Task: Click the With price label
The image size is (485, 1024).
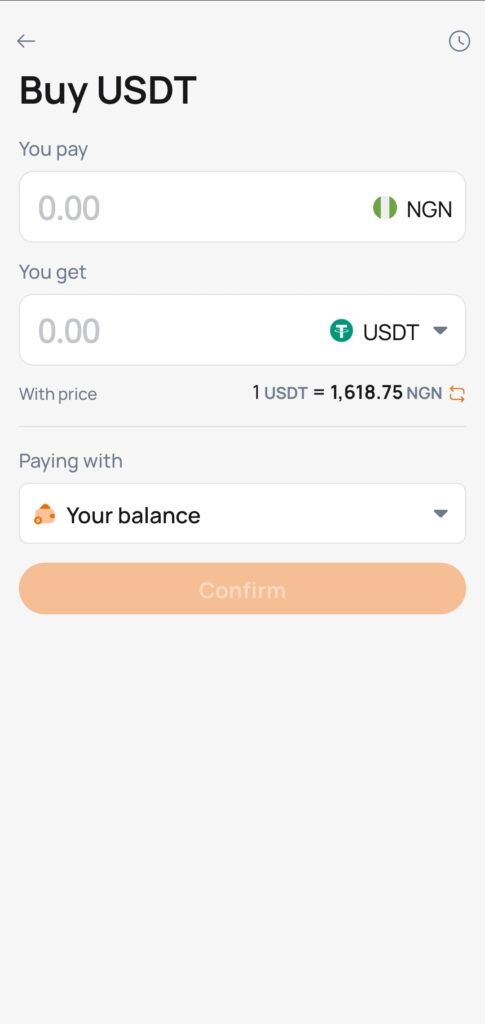Action: [58, 394]
